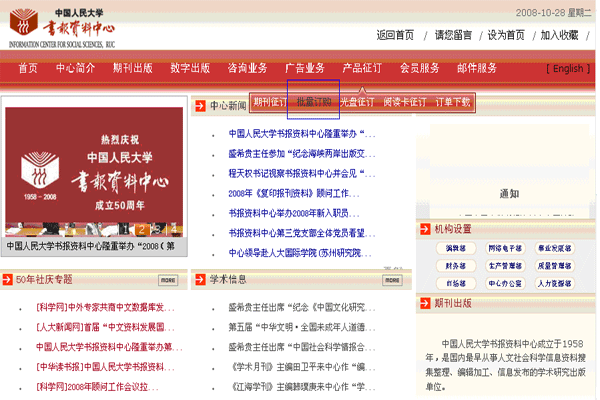
Task: Click the red arrow icon beside 期刊出版 heading
Action: pos(425,303)
